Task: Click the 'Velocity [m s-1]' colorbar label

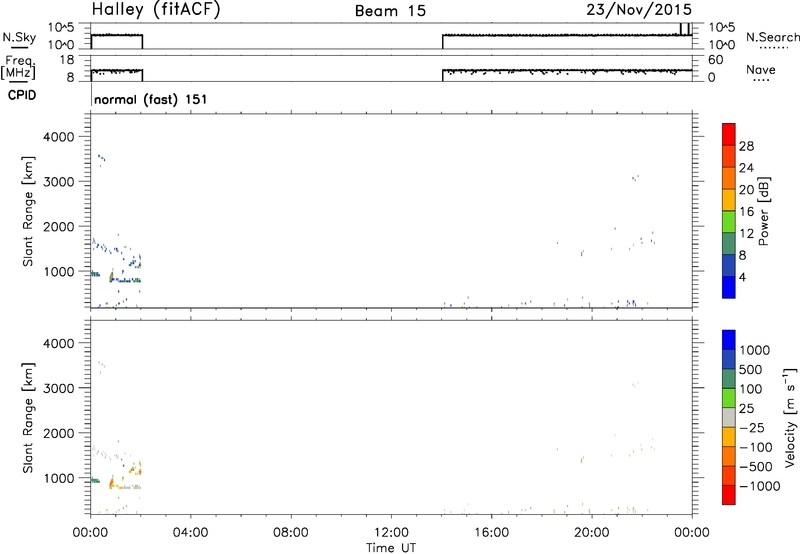Action: tap(790, 417)
